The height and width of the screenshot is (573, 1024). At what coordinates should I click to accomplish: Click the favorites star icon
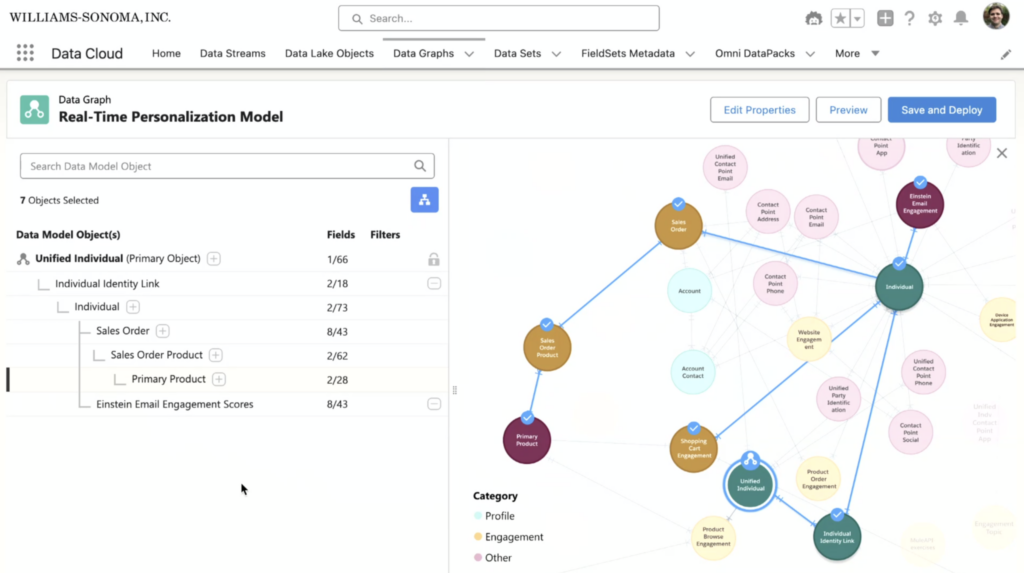840,18
